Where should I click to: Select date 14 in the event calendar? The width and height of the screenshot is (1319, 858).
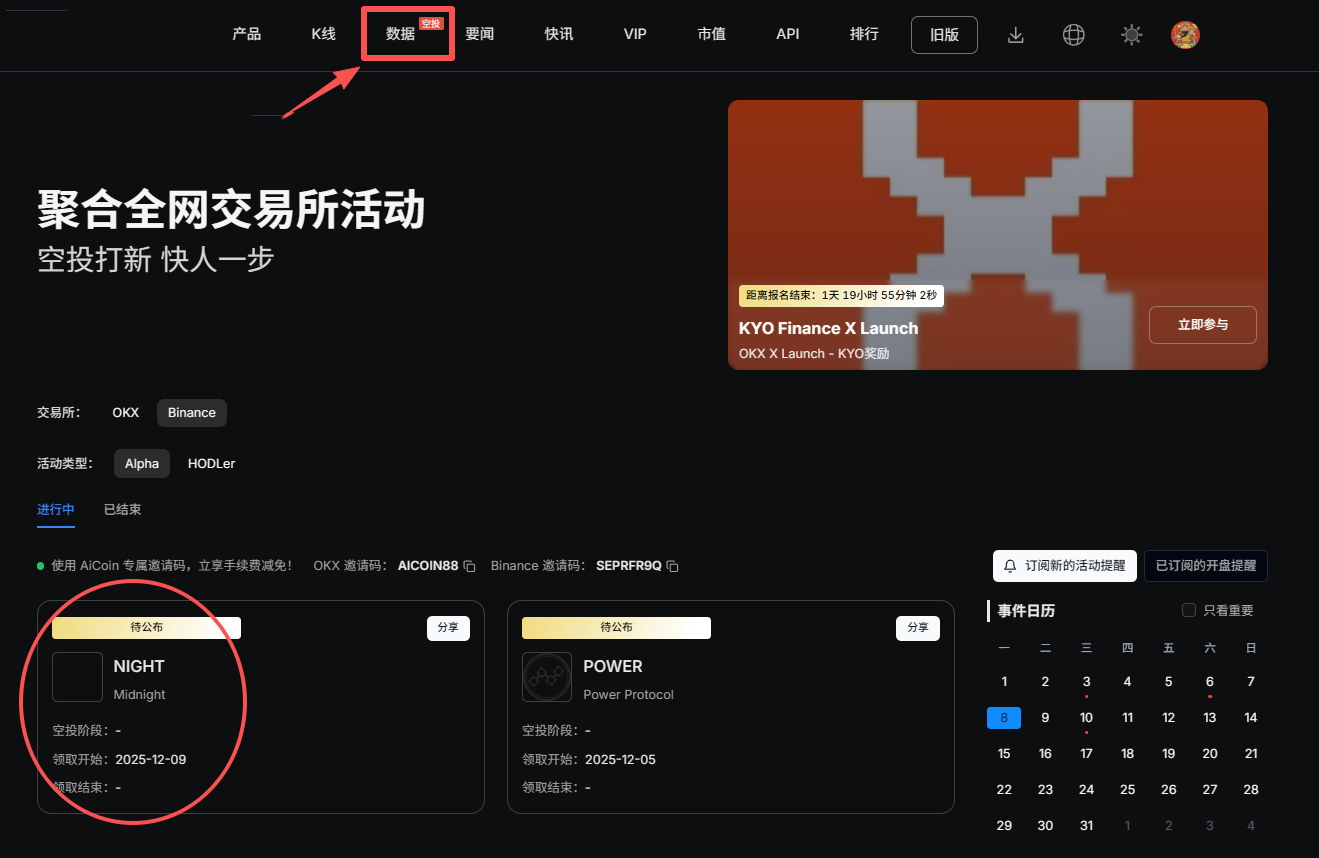point(1251,718)
